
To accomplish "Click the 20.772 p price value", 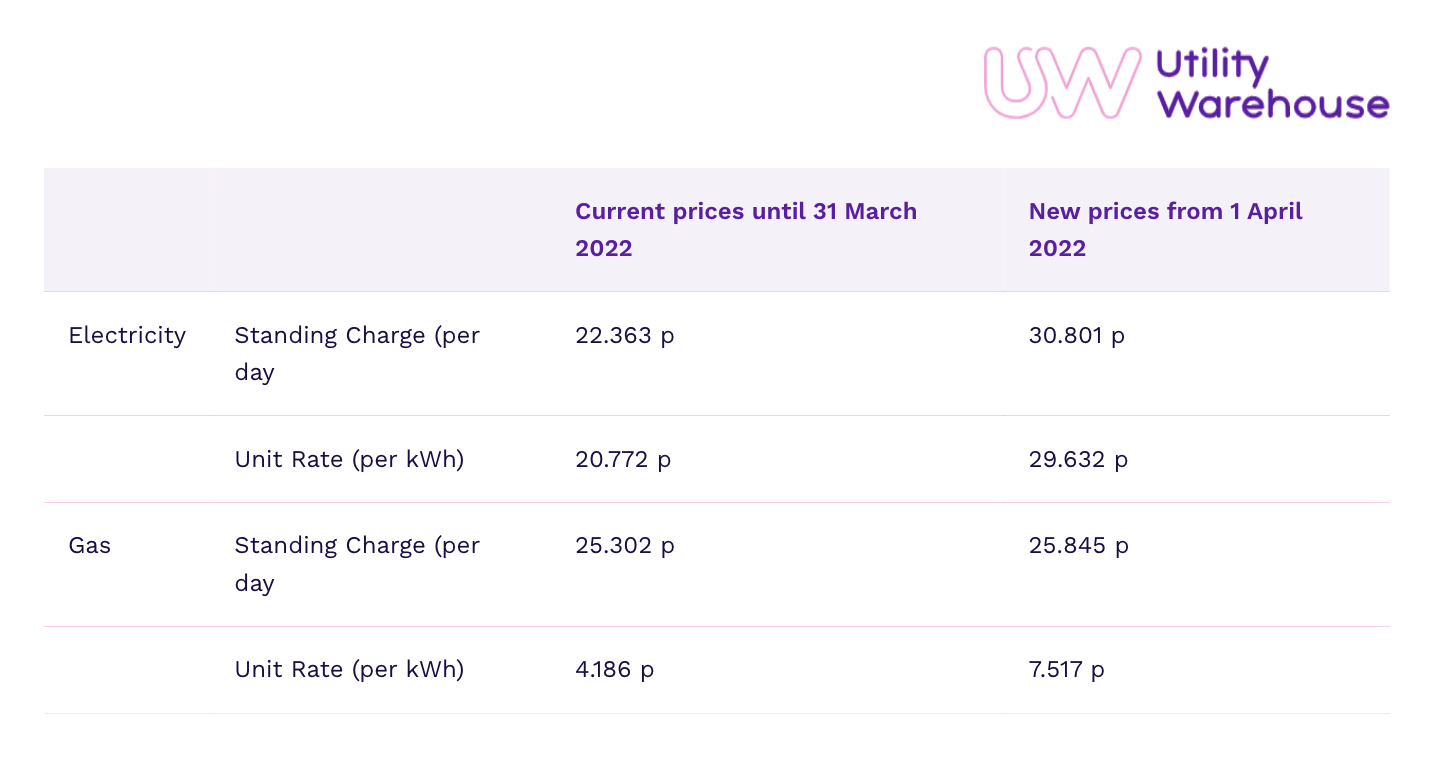I will pyautogui.click(x=623, y=459).
